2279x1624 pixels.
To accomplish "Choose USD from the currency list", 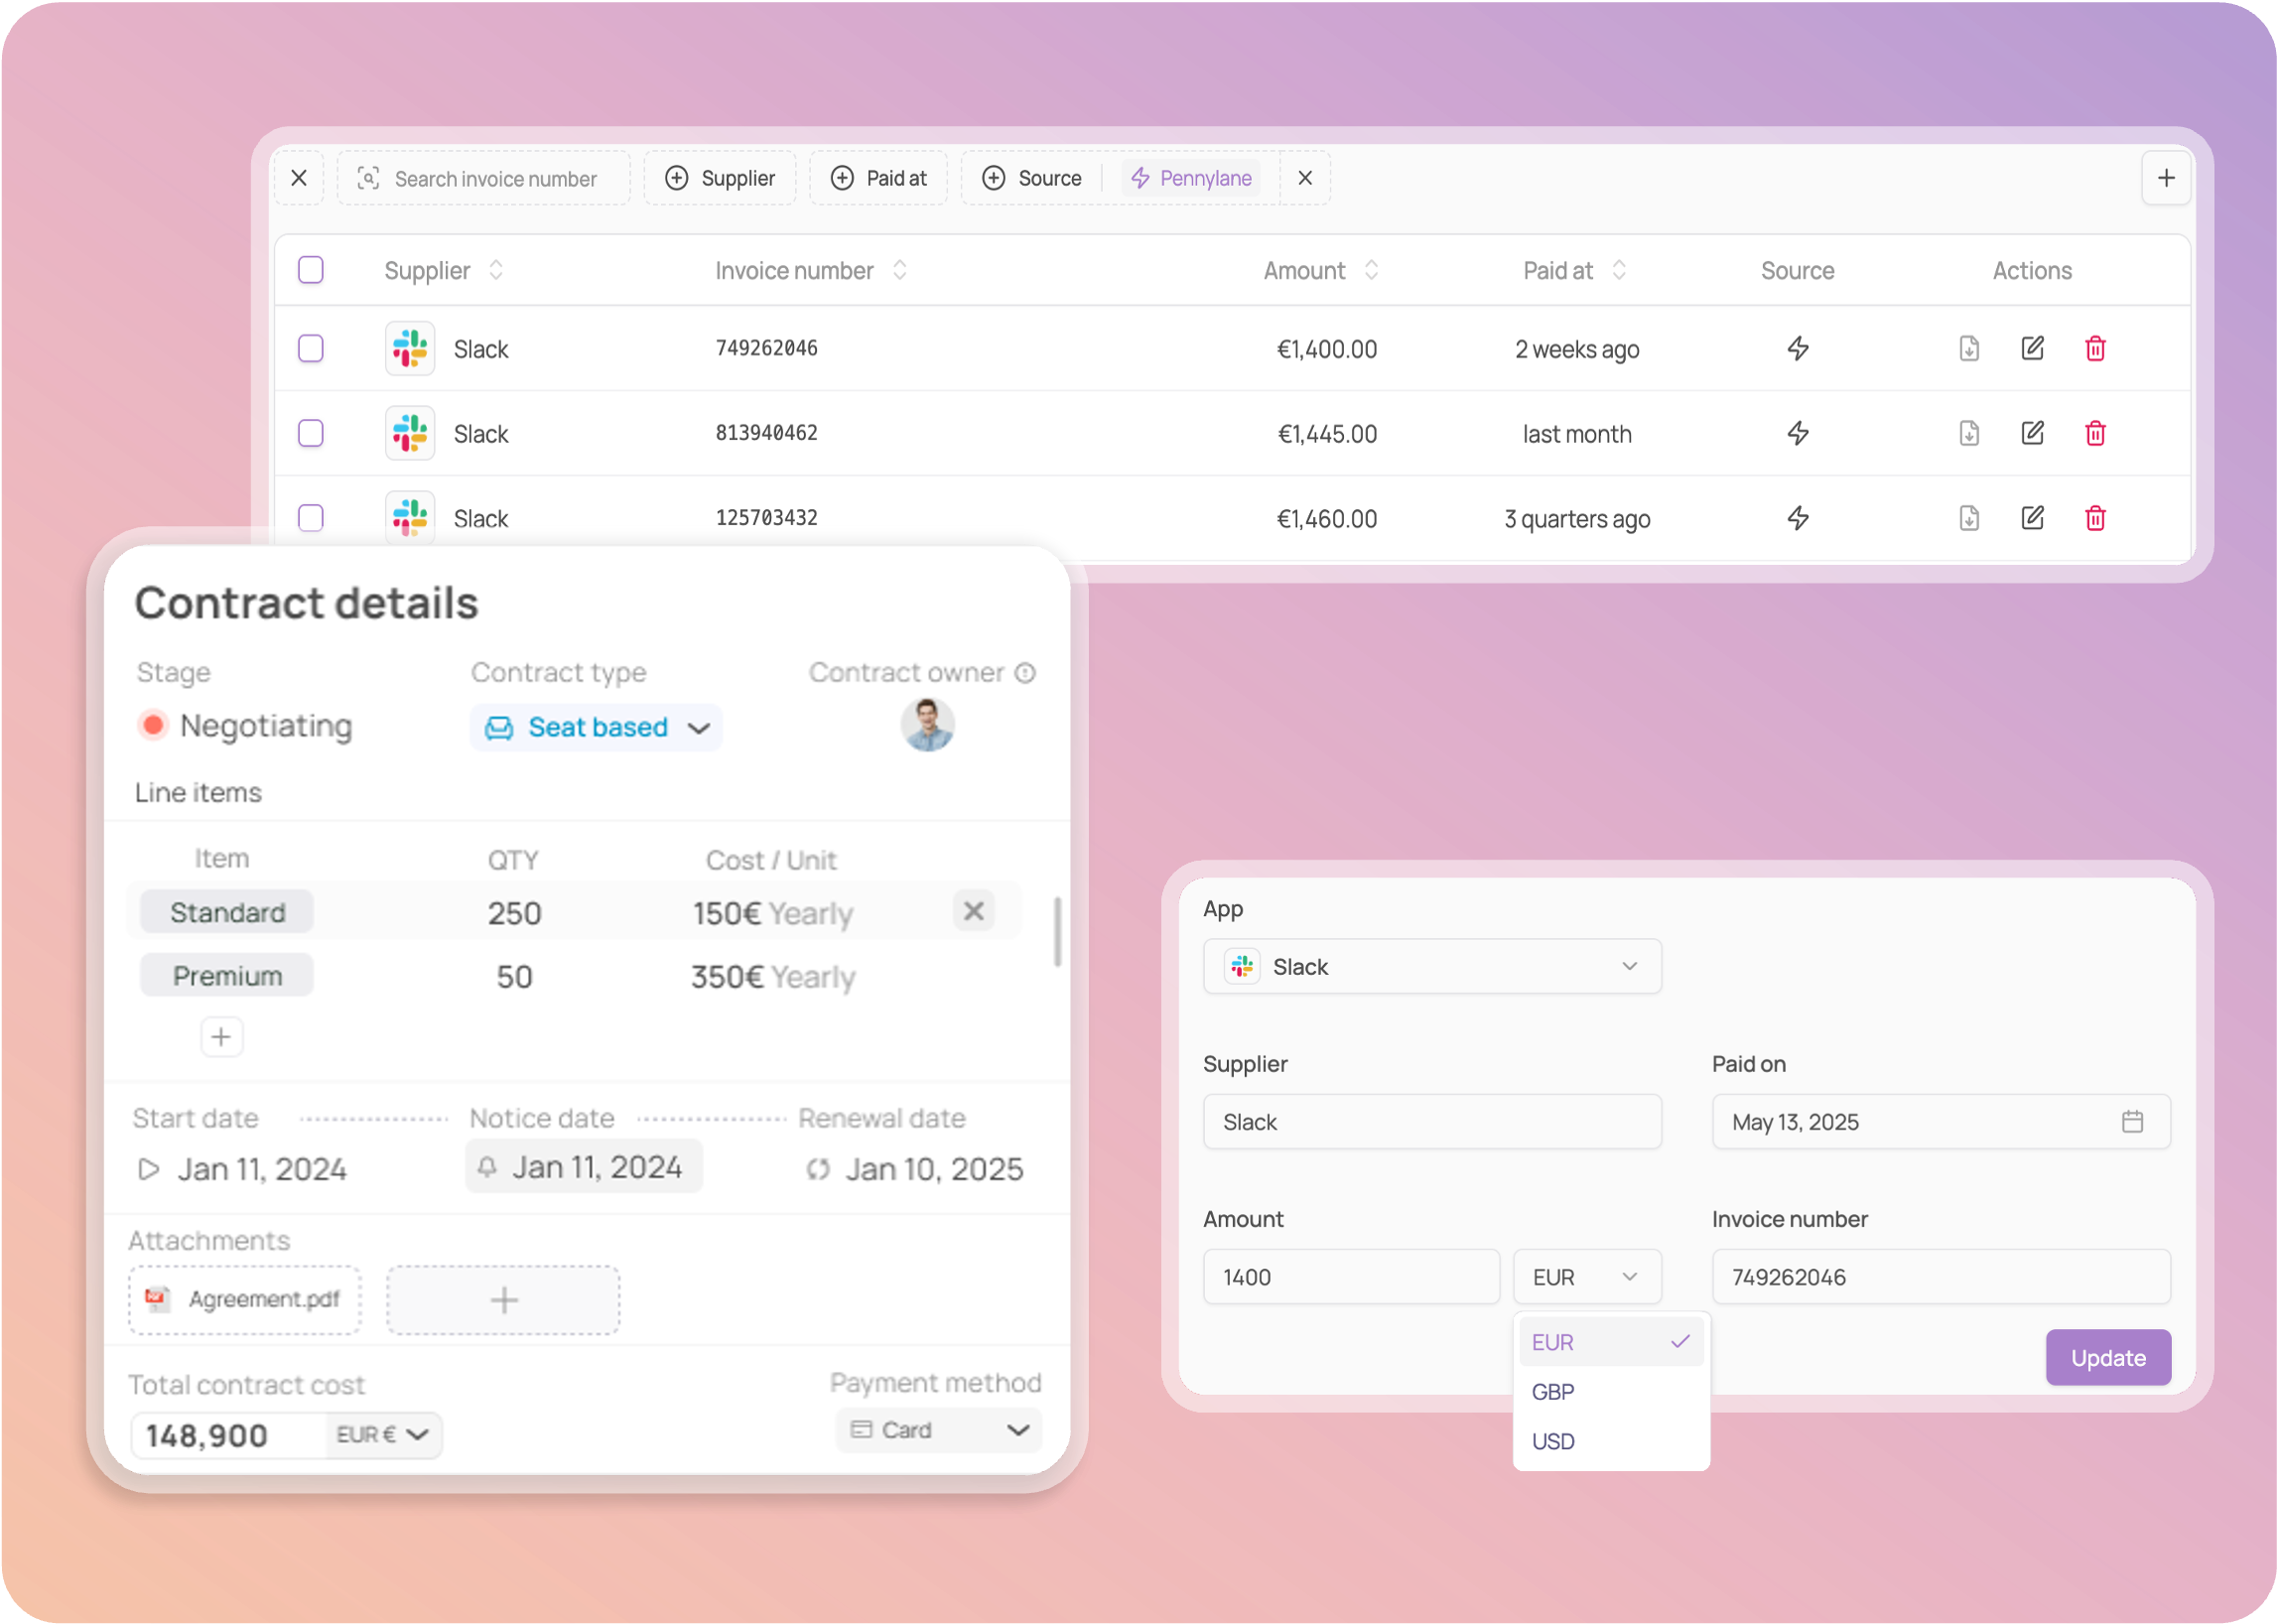I will tap(1553, 1441).
